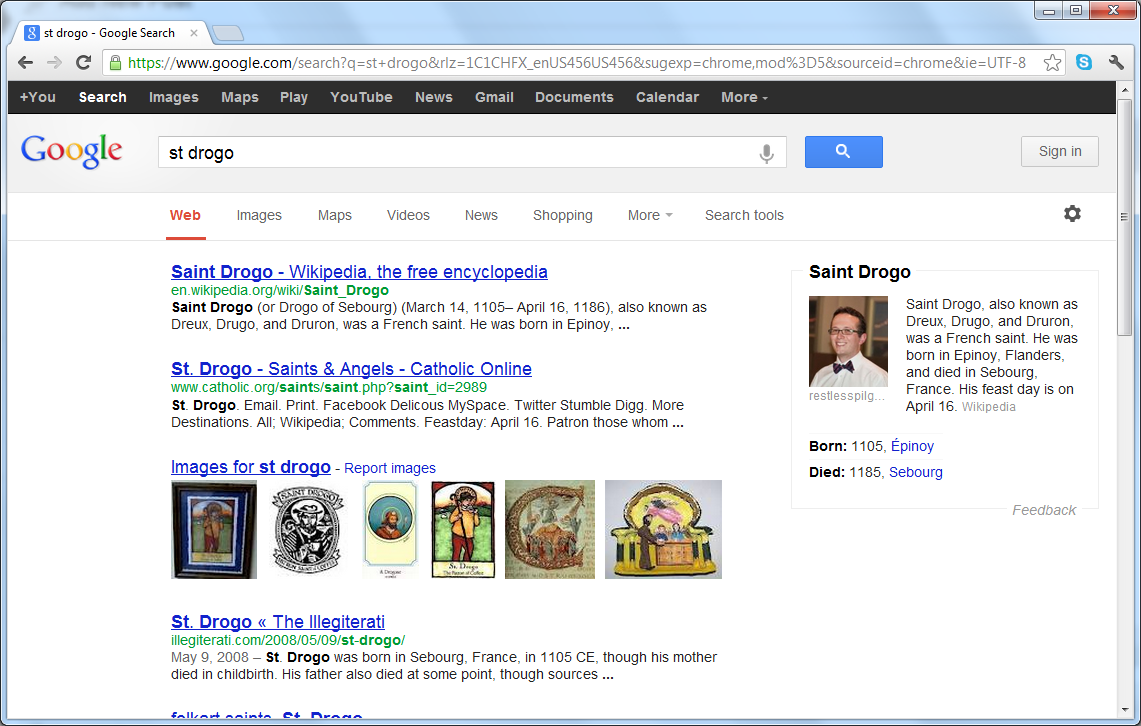Open Documents from the top bar
This screenshot has width=1141, height=726.
pos(574,97)
